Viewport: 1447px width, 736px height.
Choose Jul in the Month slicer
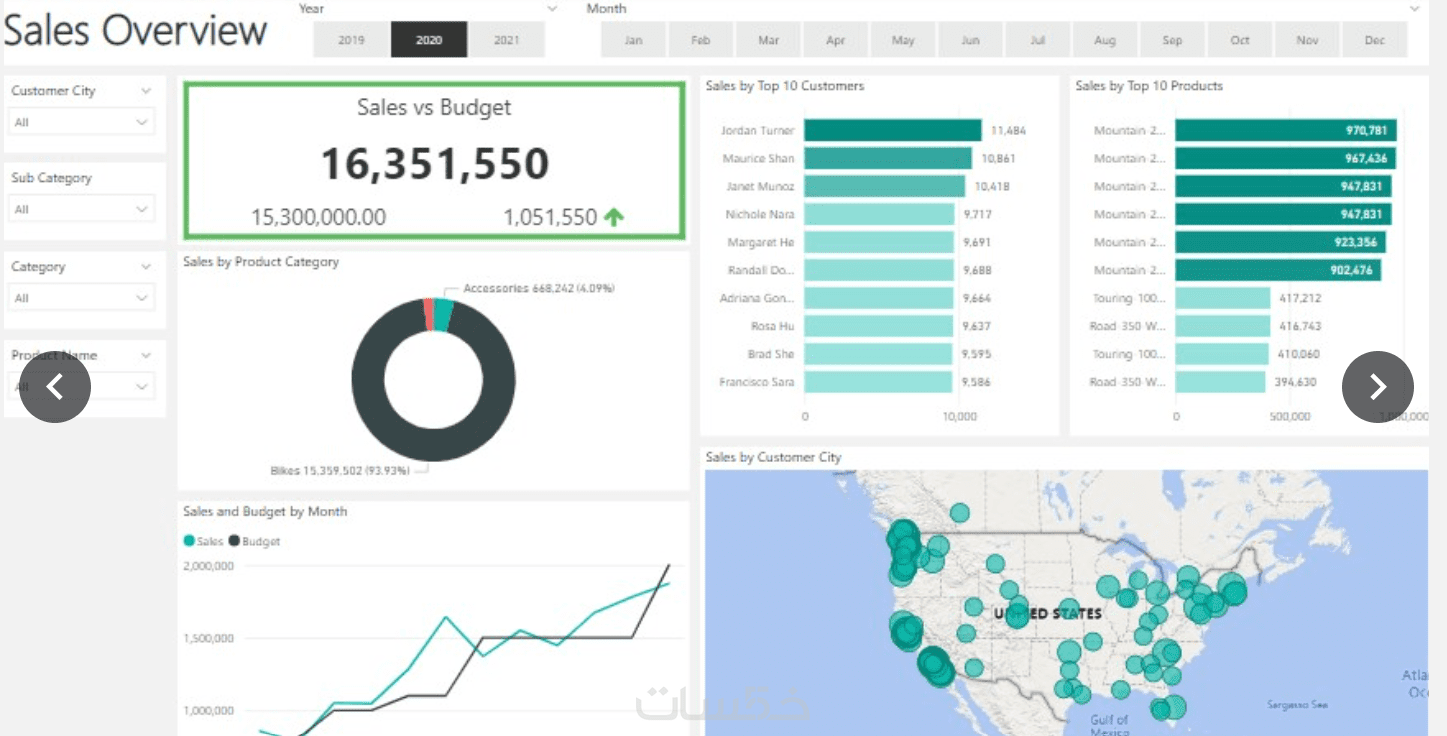[x=1038, y=40]
